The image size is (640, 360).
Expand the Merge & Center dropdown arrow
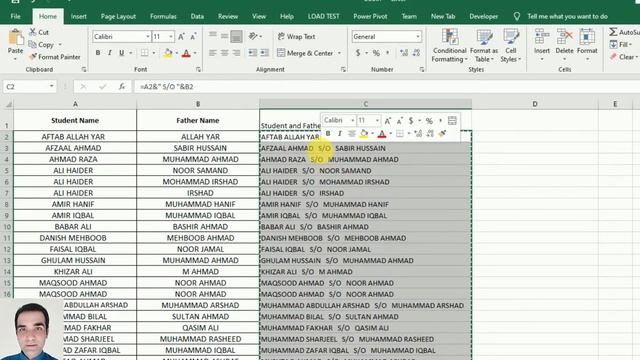(x=339, y=53)
